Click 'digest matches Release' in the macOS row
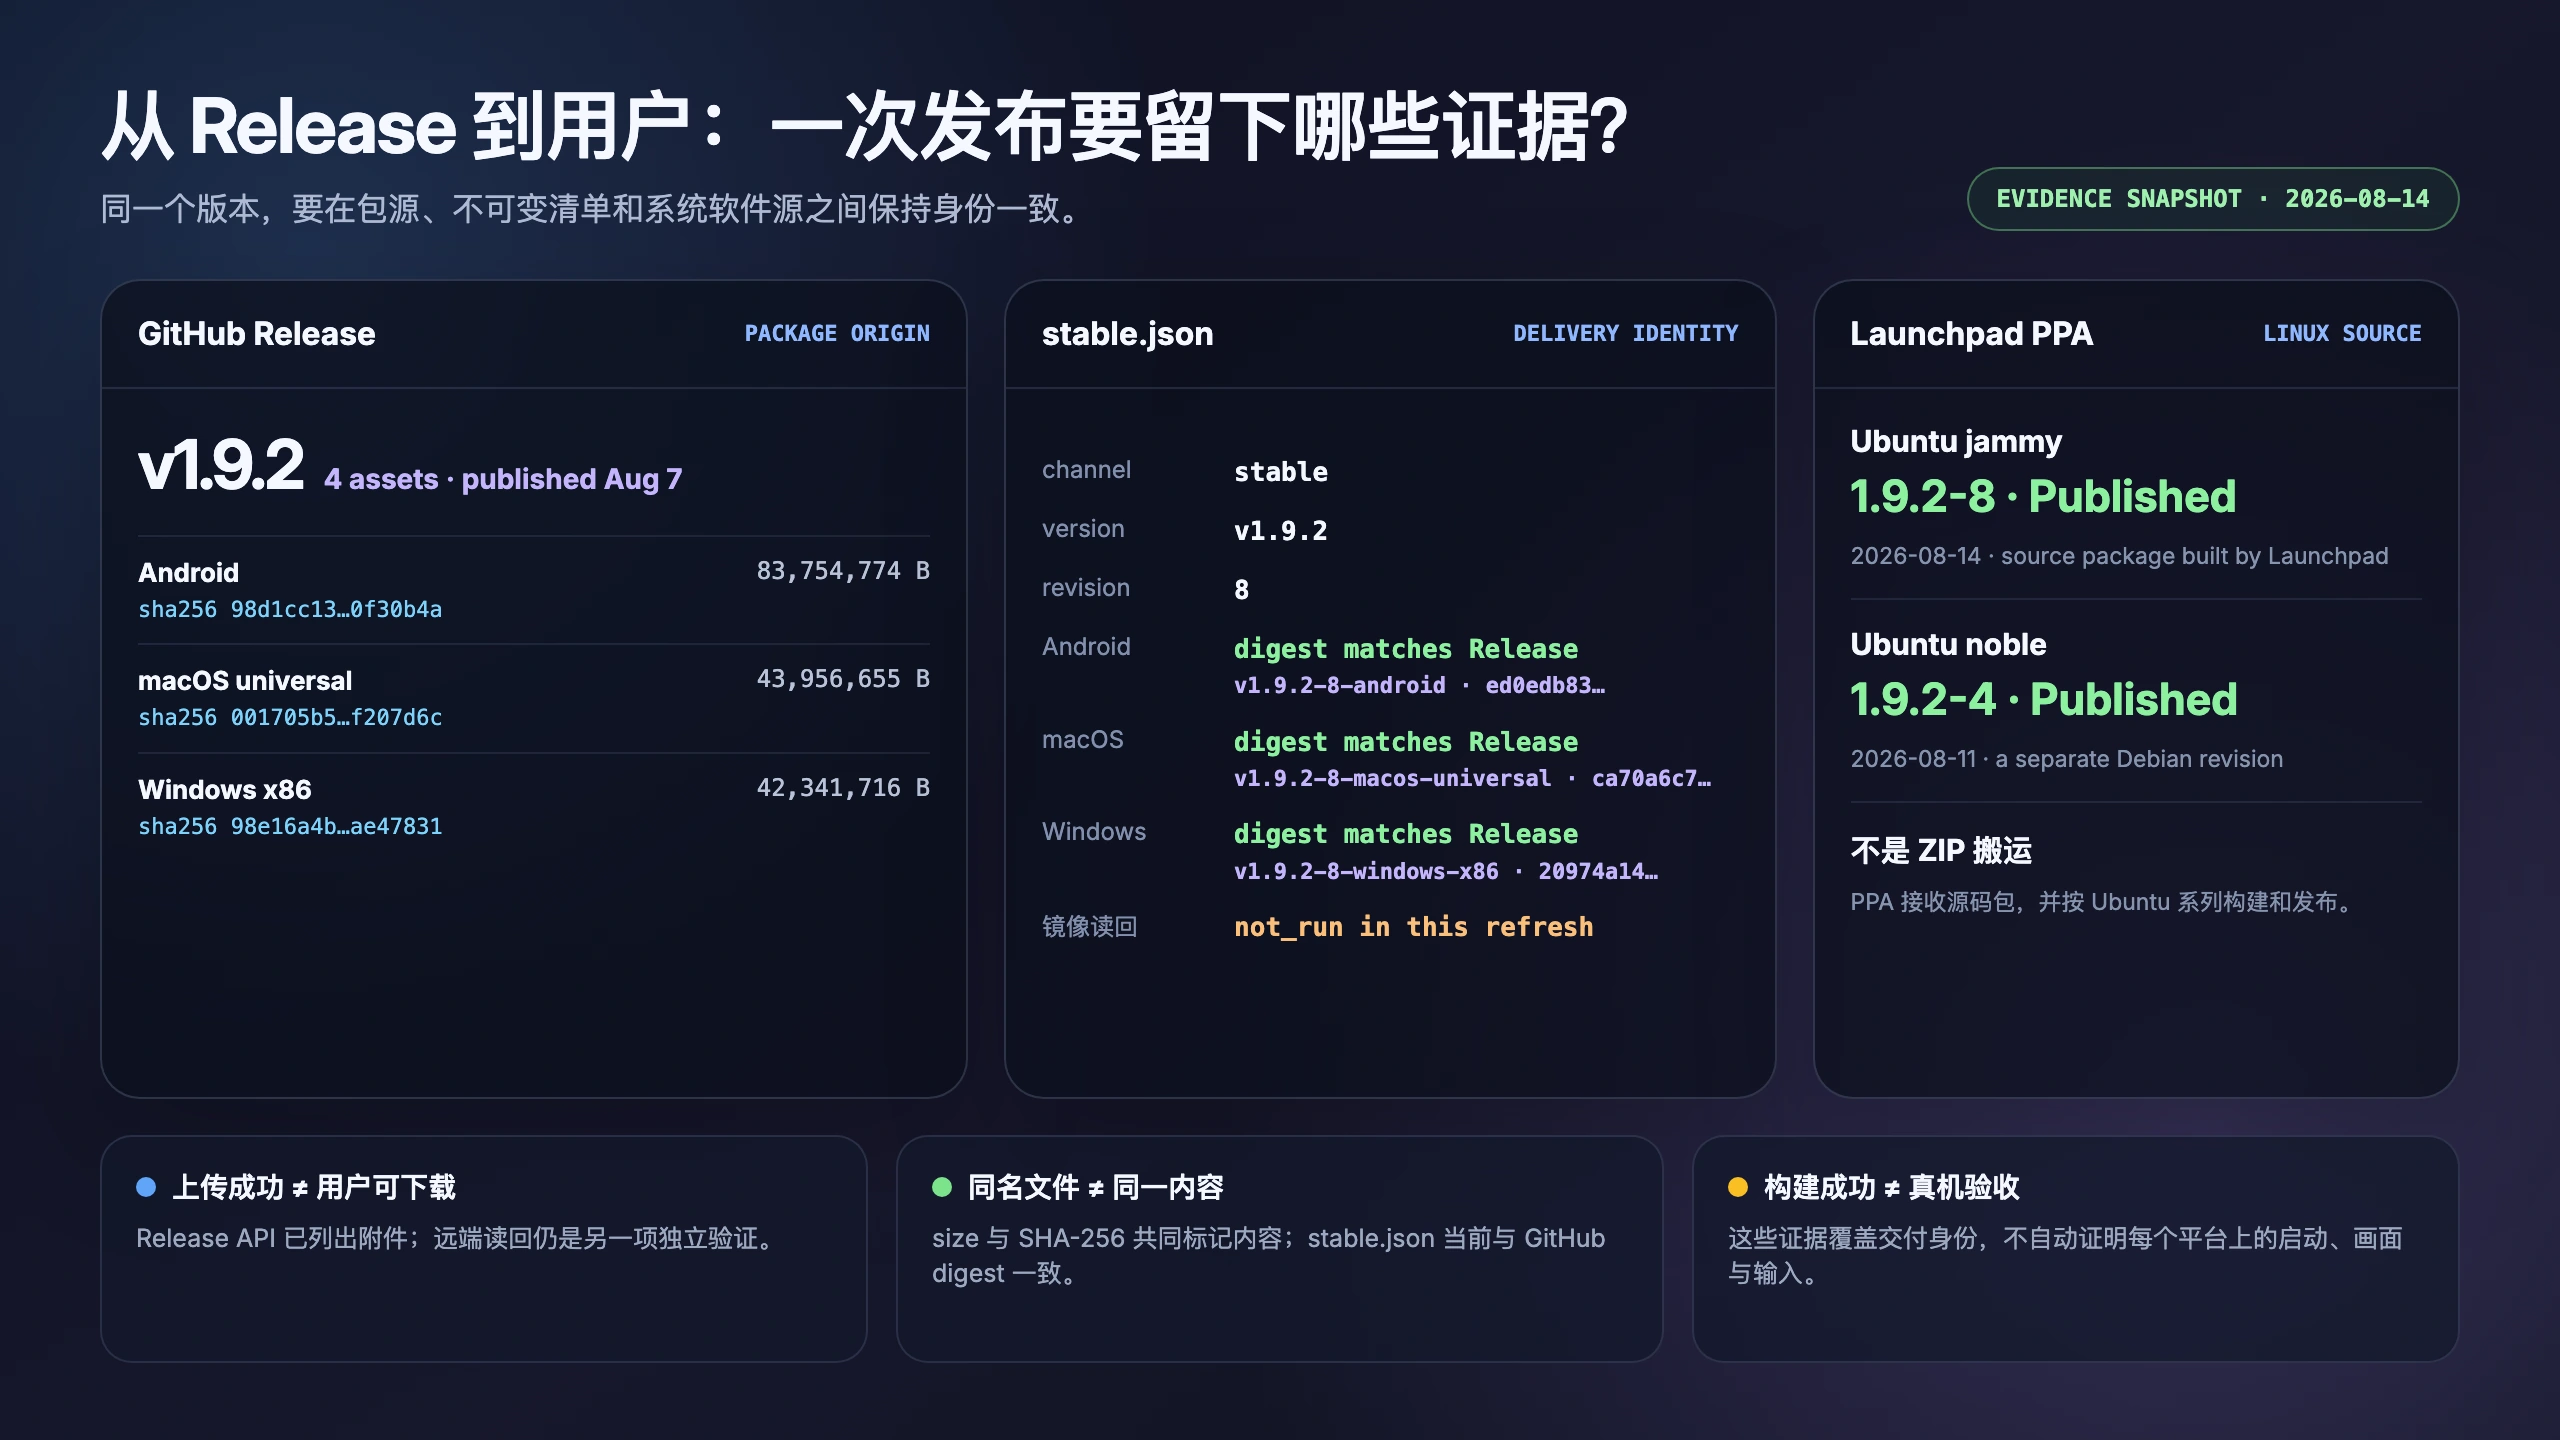 (1406, 742)
